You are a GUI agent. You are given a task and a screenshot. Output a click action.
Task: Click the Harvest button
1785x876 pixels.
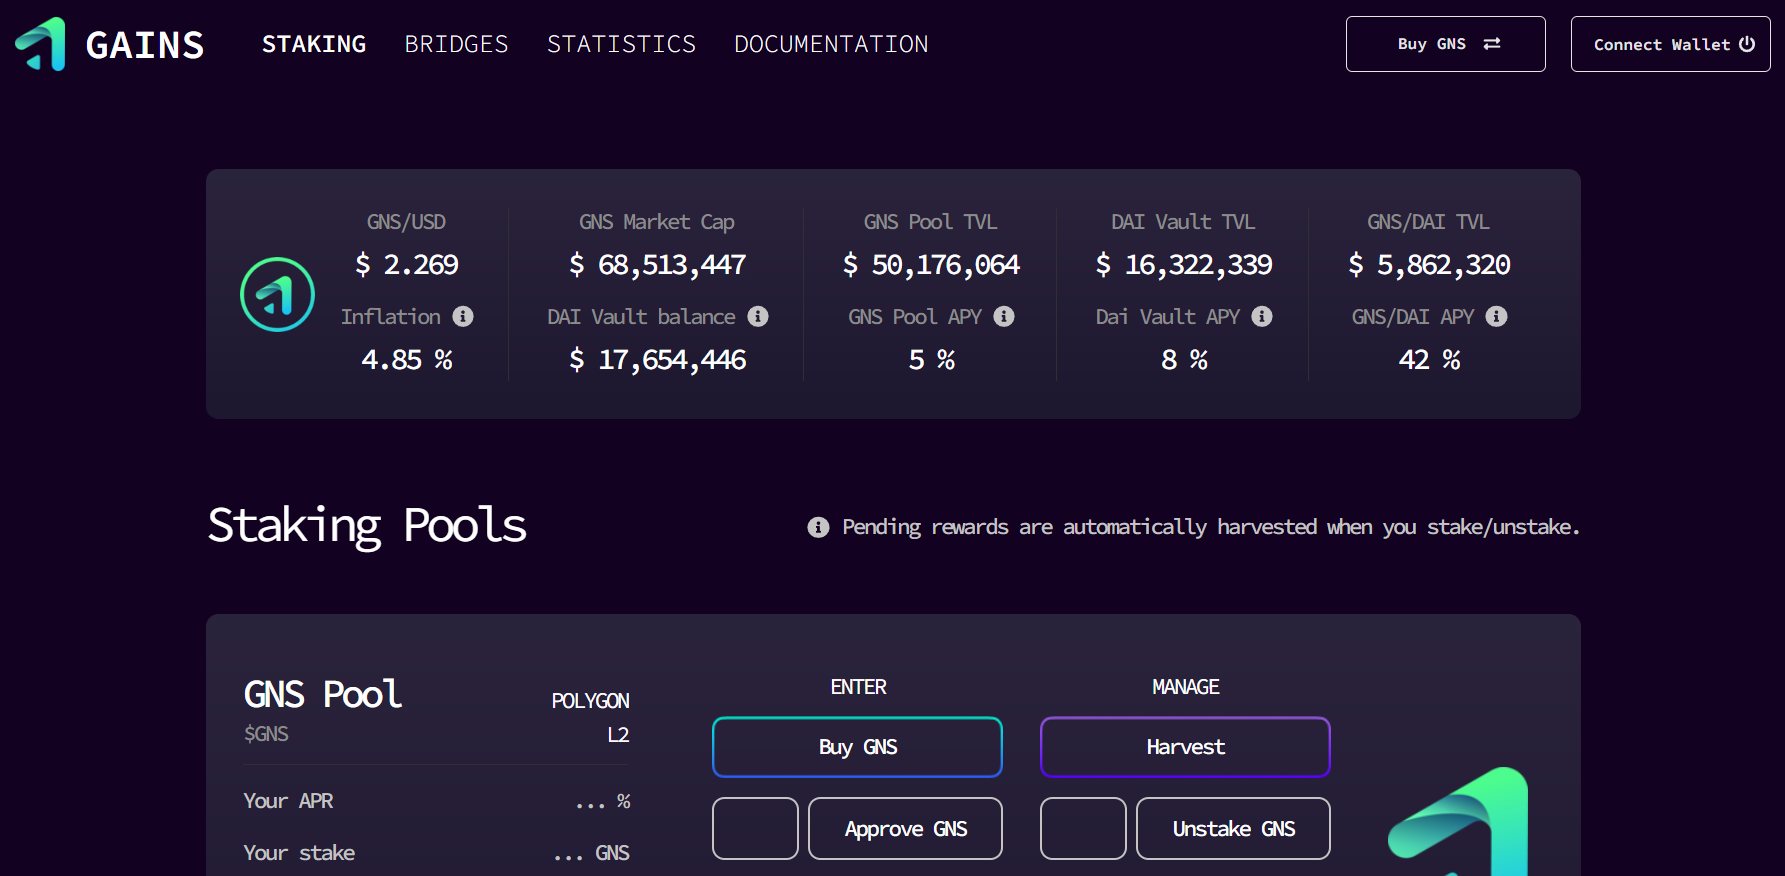point(1185,747)
